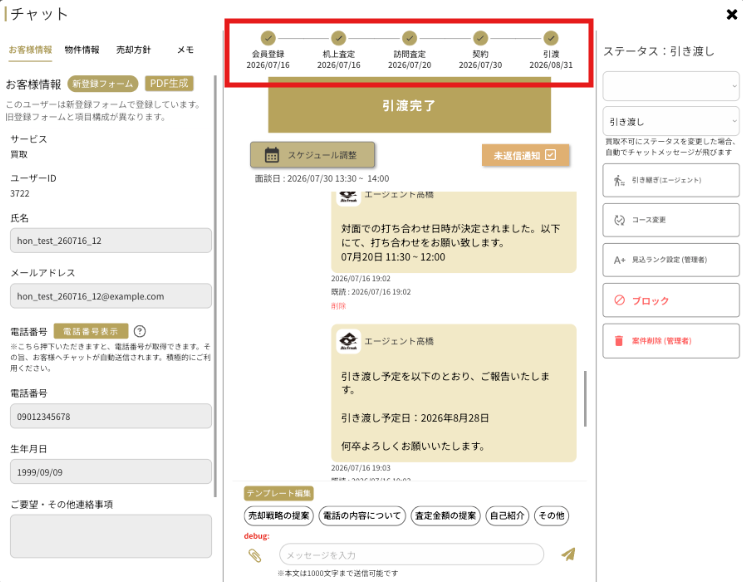Toggle the 未返信通知 checkbox
Viewport: 743px width, 582px height.
click(x=551, y=155)
